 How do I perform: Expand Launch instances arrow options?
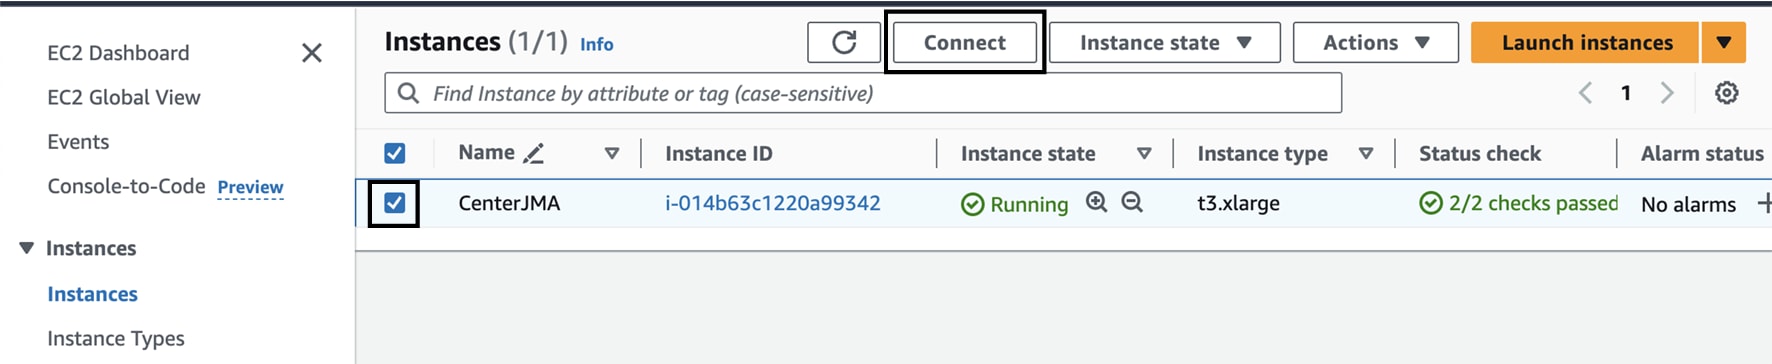click(1723, 42)
